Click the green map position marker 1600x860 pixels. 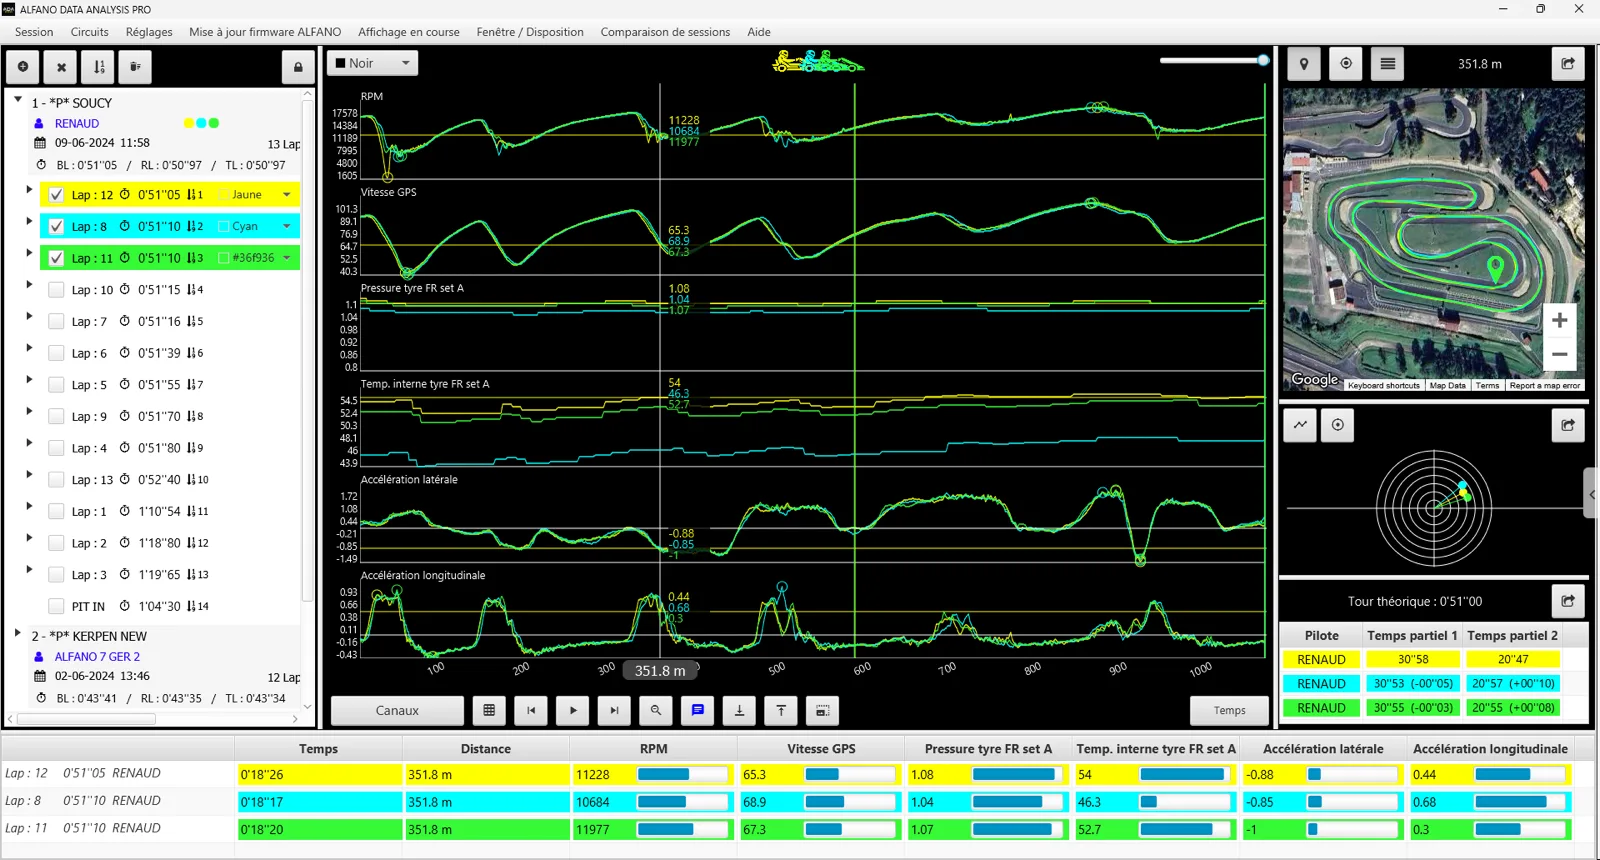[1495, 268]
